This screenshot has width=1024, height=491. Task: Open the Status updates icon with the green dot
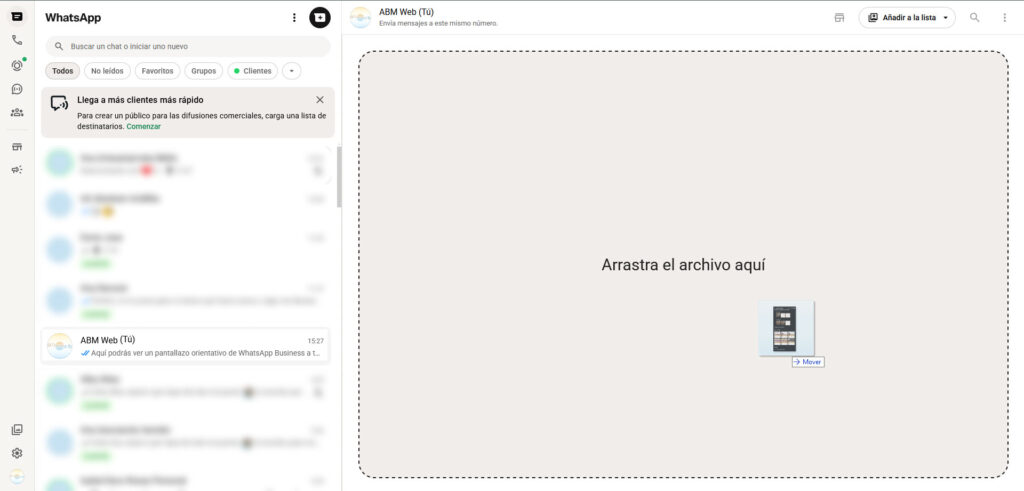(17, 65)
